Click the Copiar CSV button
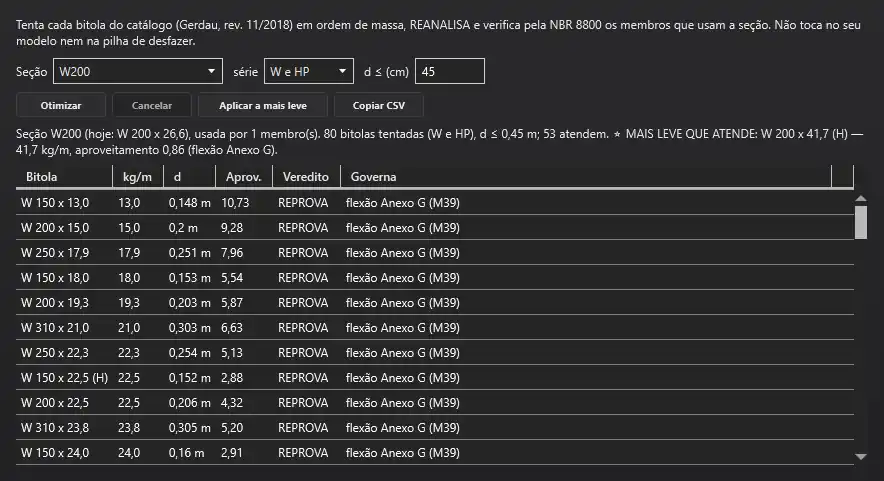 (x=379, y=105)
